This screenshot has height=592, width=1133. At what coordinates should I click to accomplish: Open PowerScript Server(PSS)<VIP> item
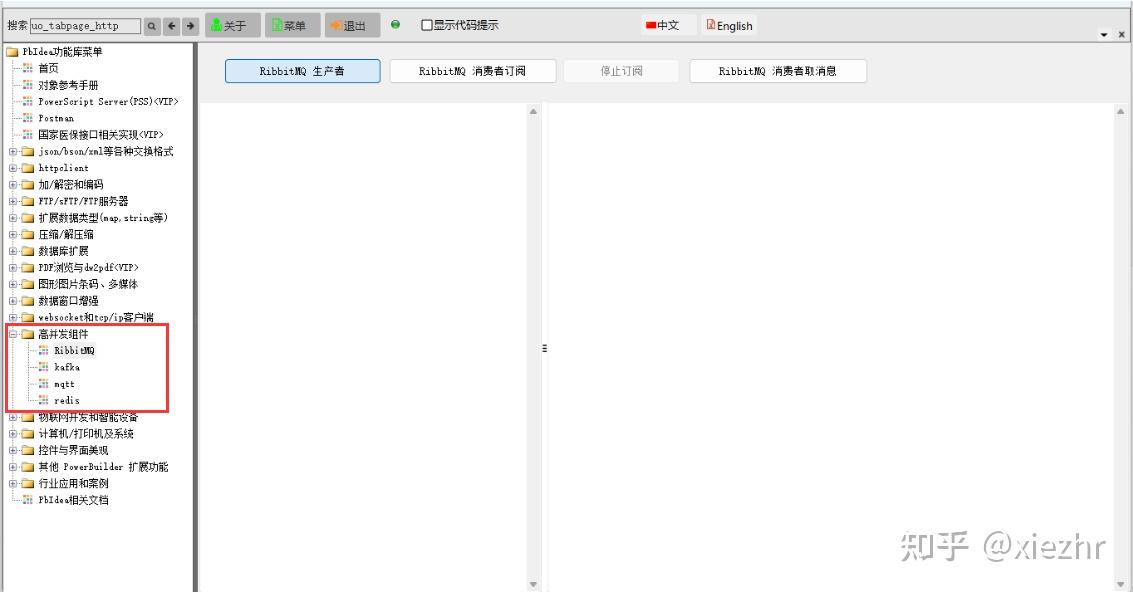pos(108,101)
